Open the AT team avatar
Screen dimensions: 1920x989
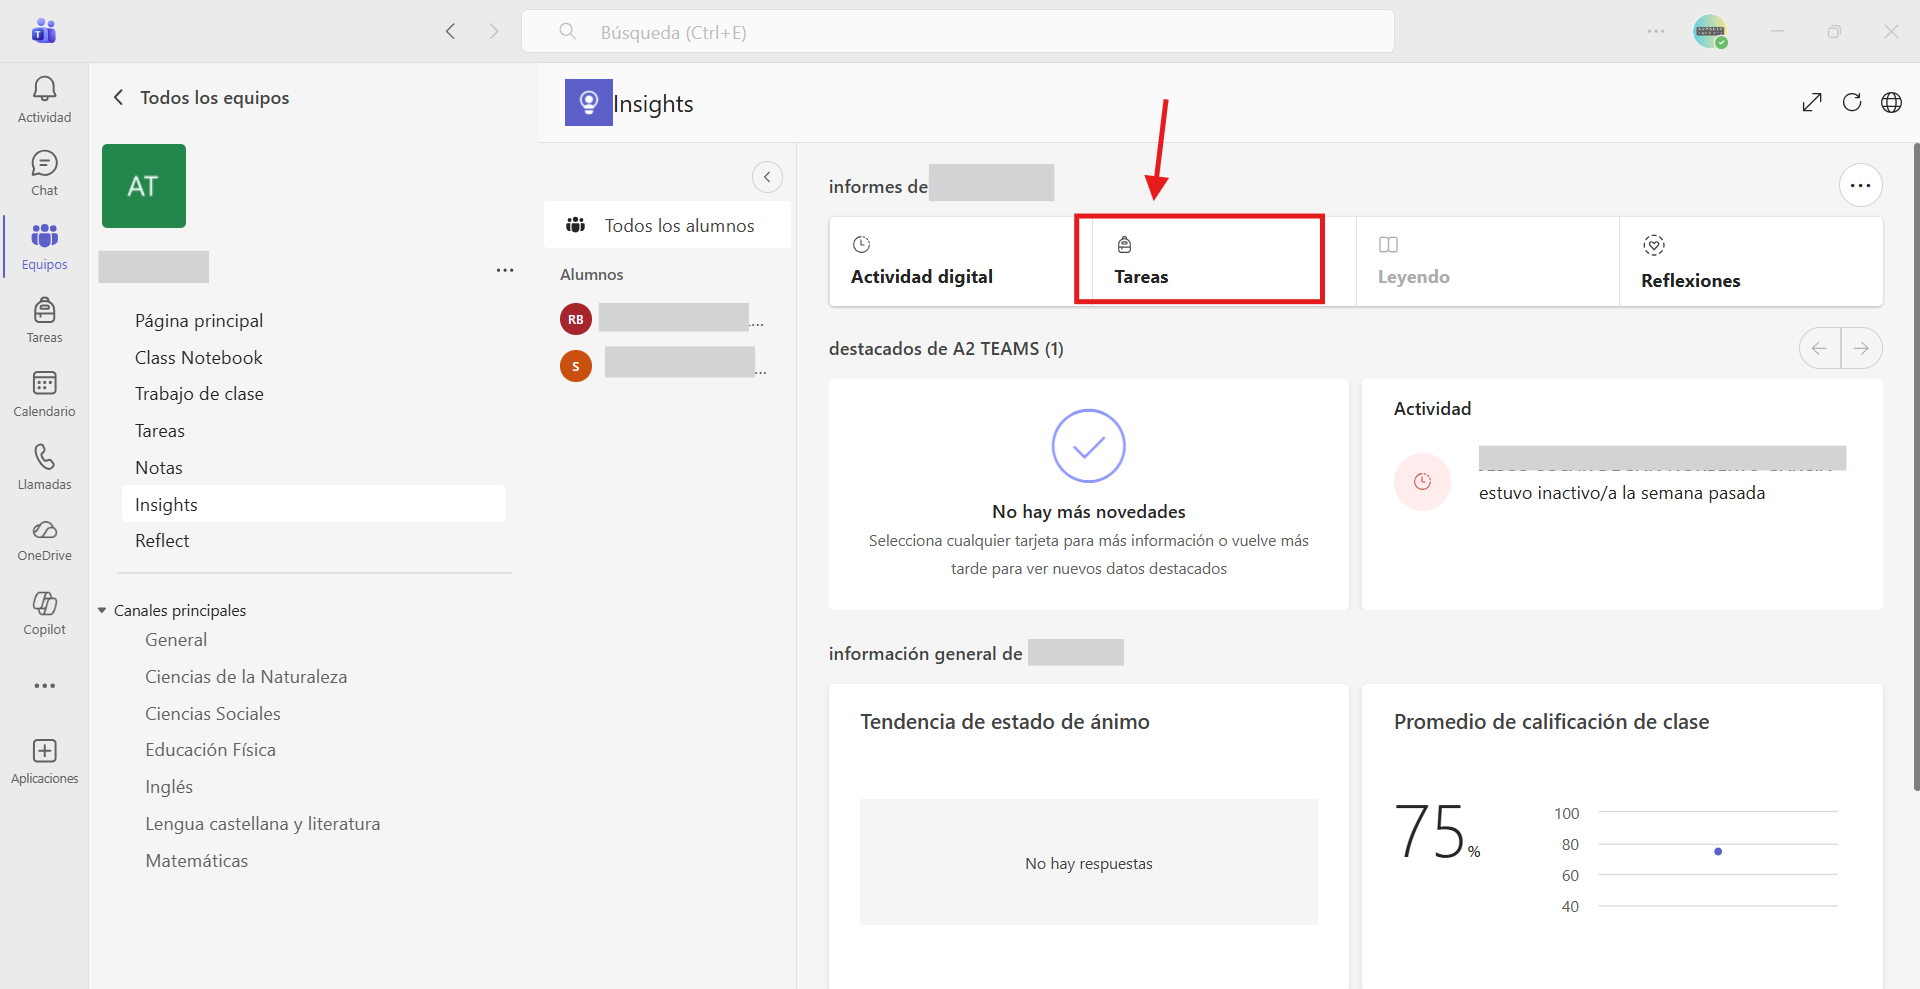(144, 186)
